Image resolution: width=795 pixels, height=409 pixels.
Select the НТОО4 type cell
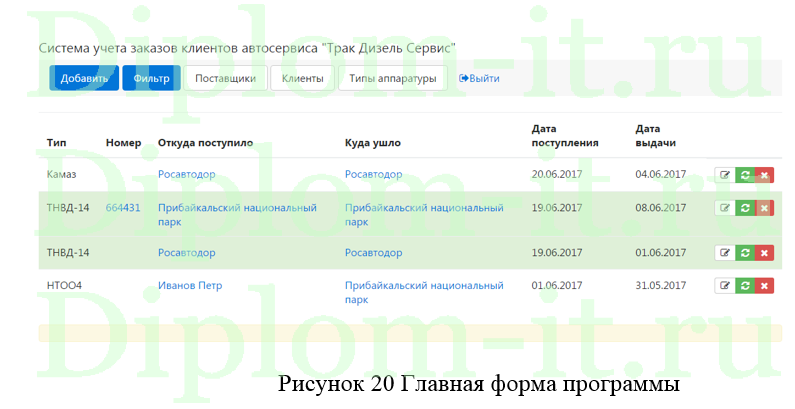(64, 285)
